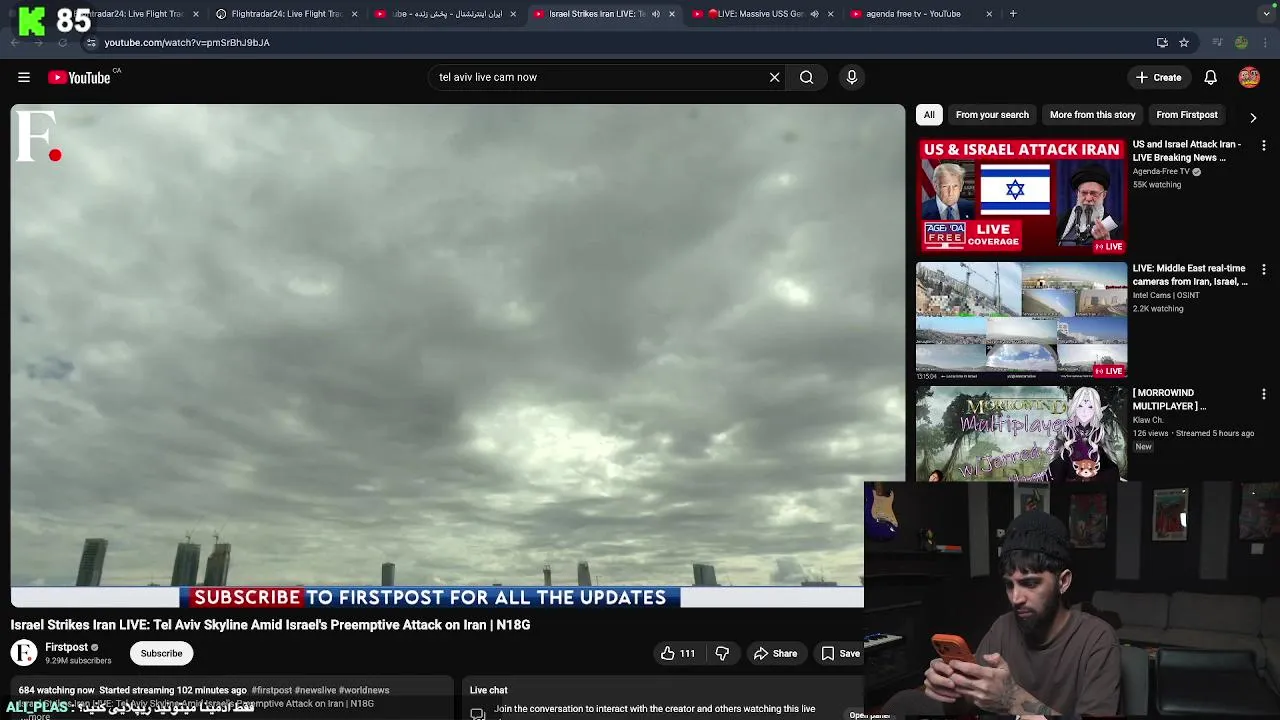Open the Create menu
1280x720 pixels.
(x=1158, y=77)
